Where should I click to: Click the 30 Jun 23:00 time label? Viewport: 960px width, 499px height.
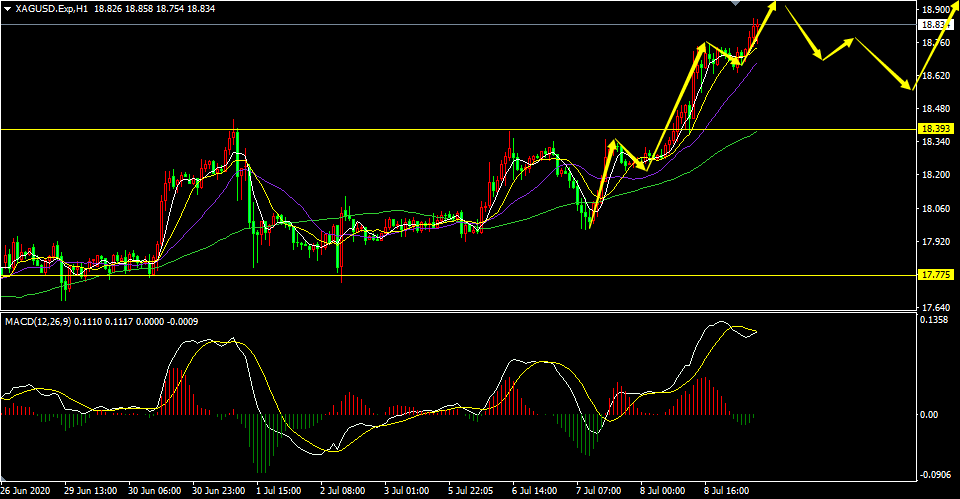pyautogui.click(x=219, y=491)
